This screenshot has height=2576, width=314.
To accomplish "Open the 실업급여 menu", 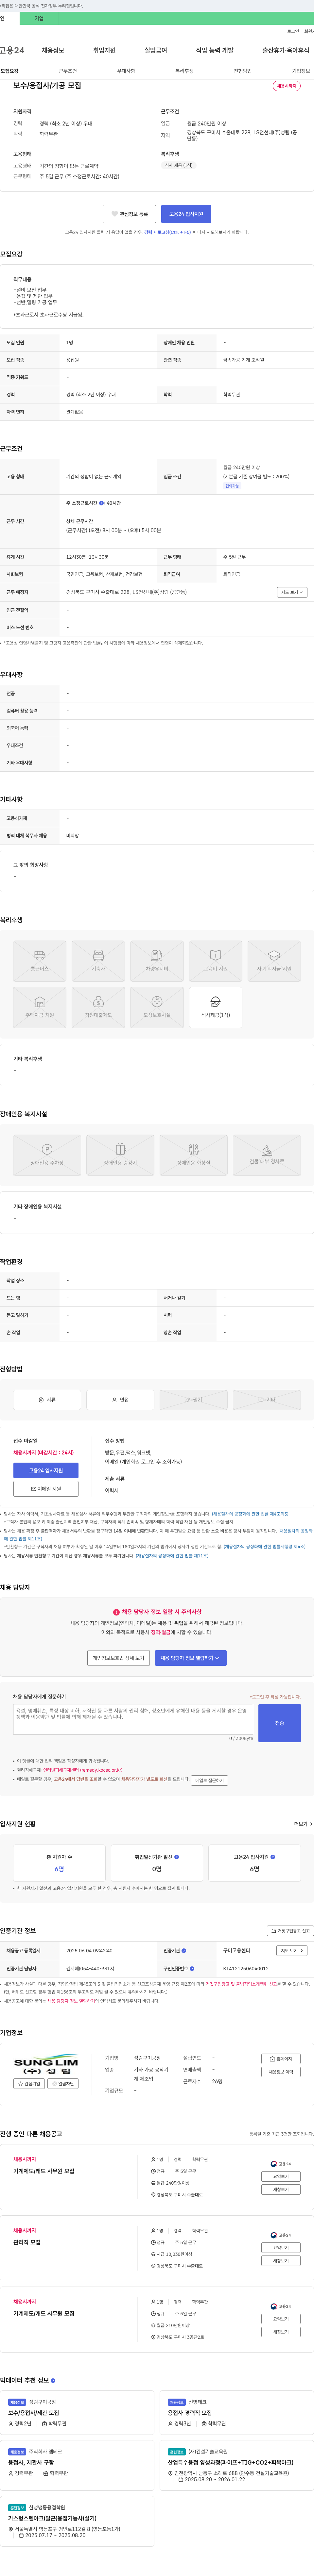I will click(x=156, y=50).
